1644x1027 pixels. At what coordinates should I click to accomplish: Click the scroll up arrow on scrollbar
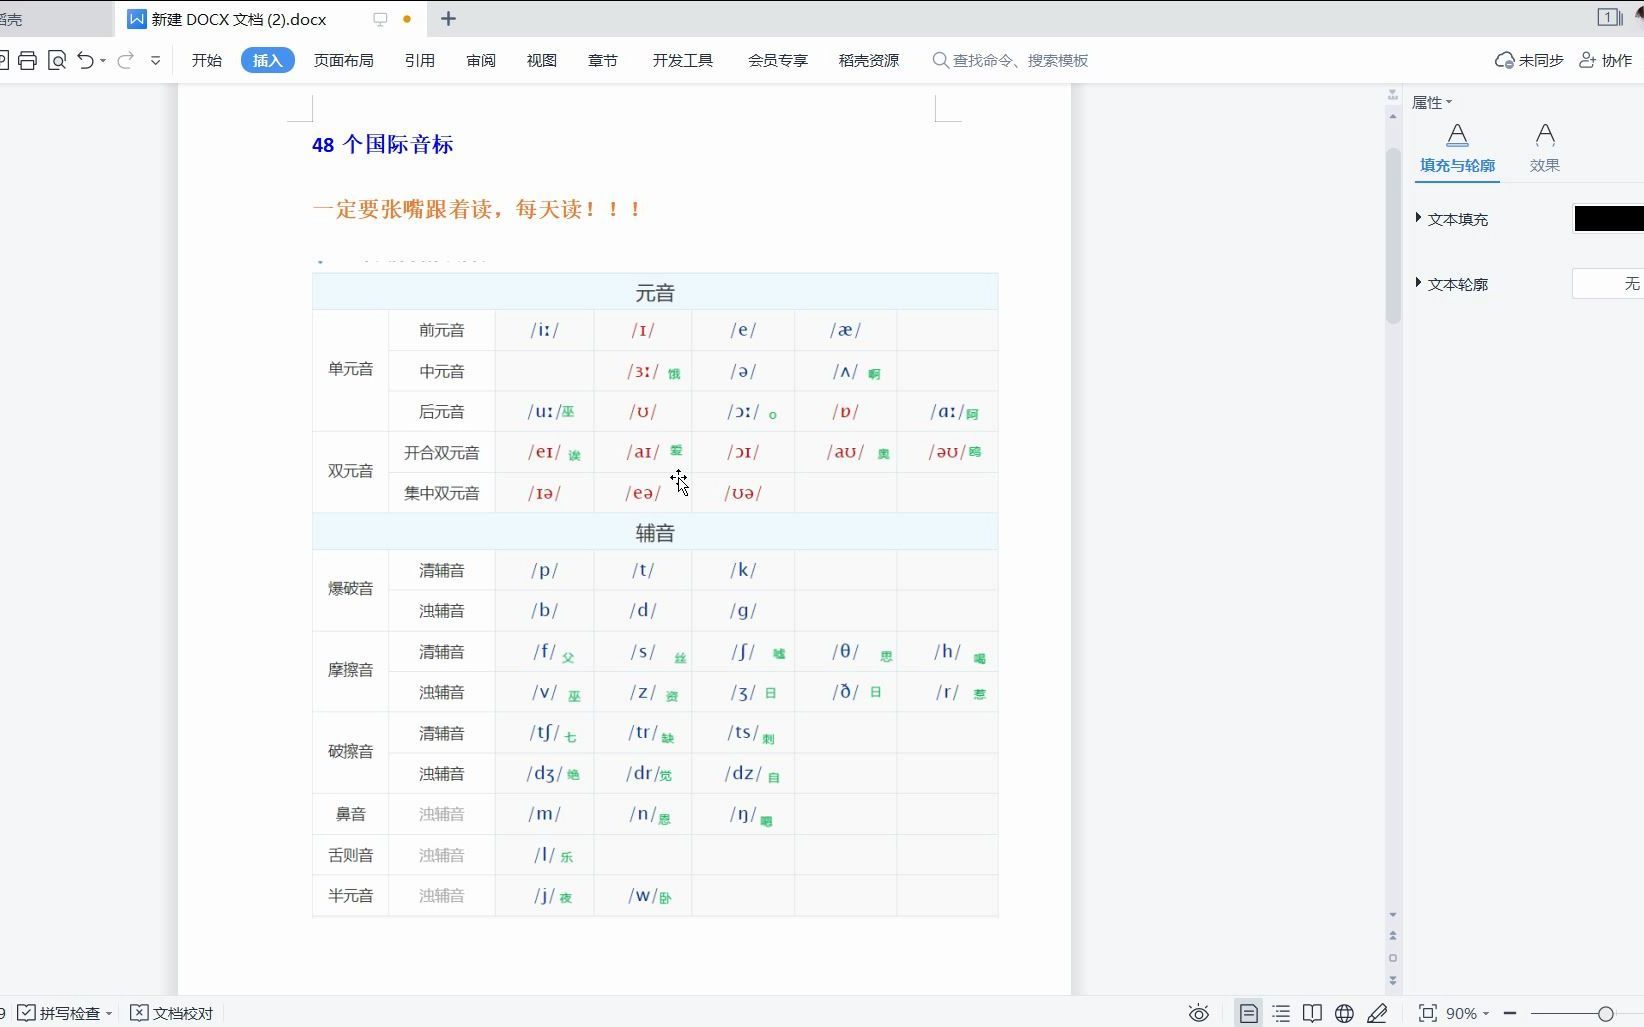tap(1393, 117)
